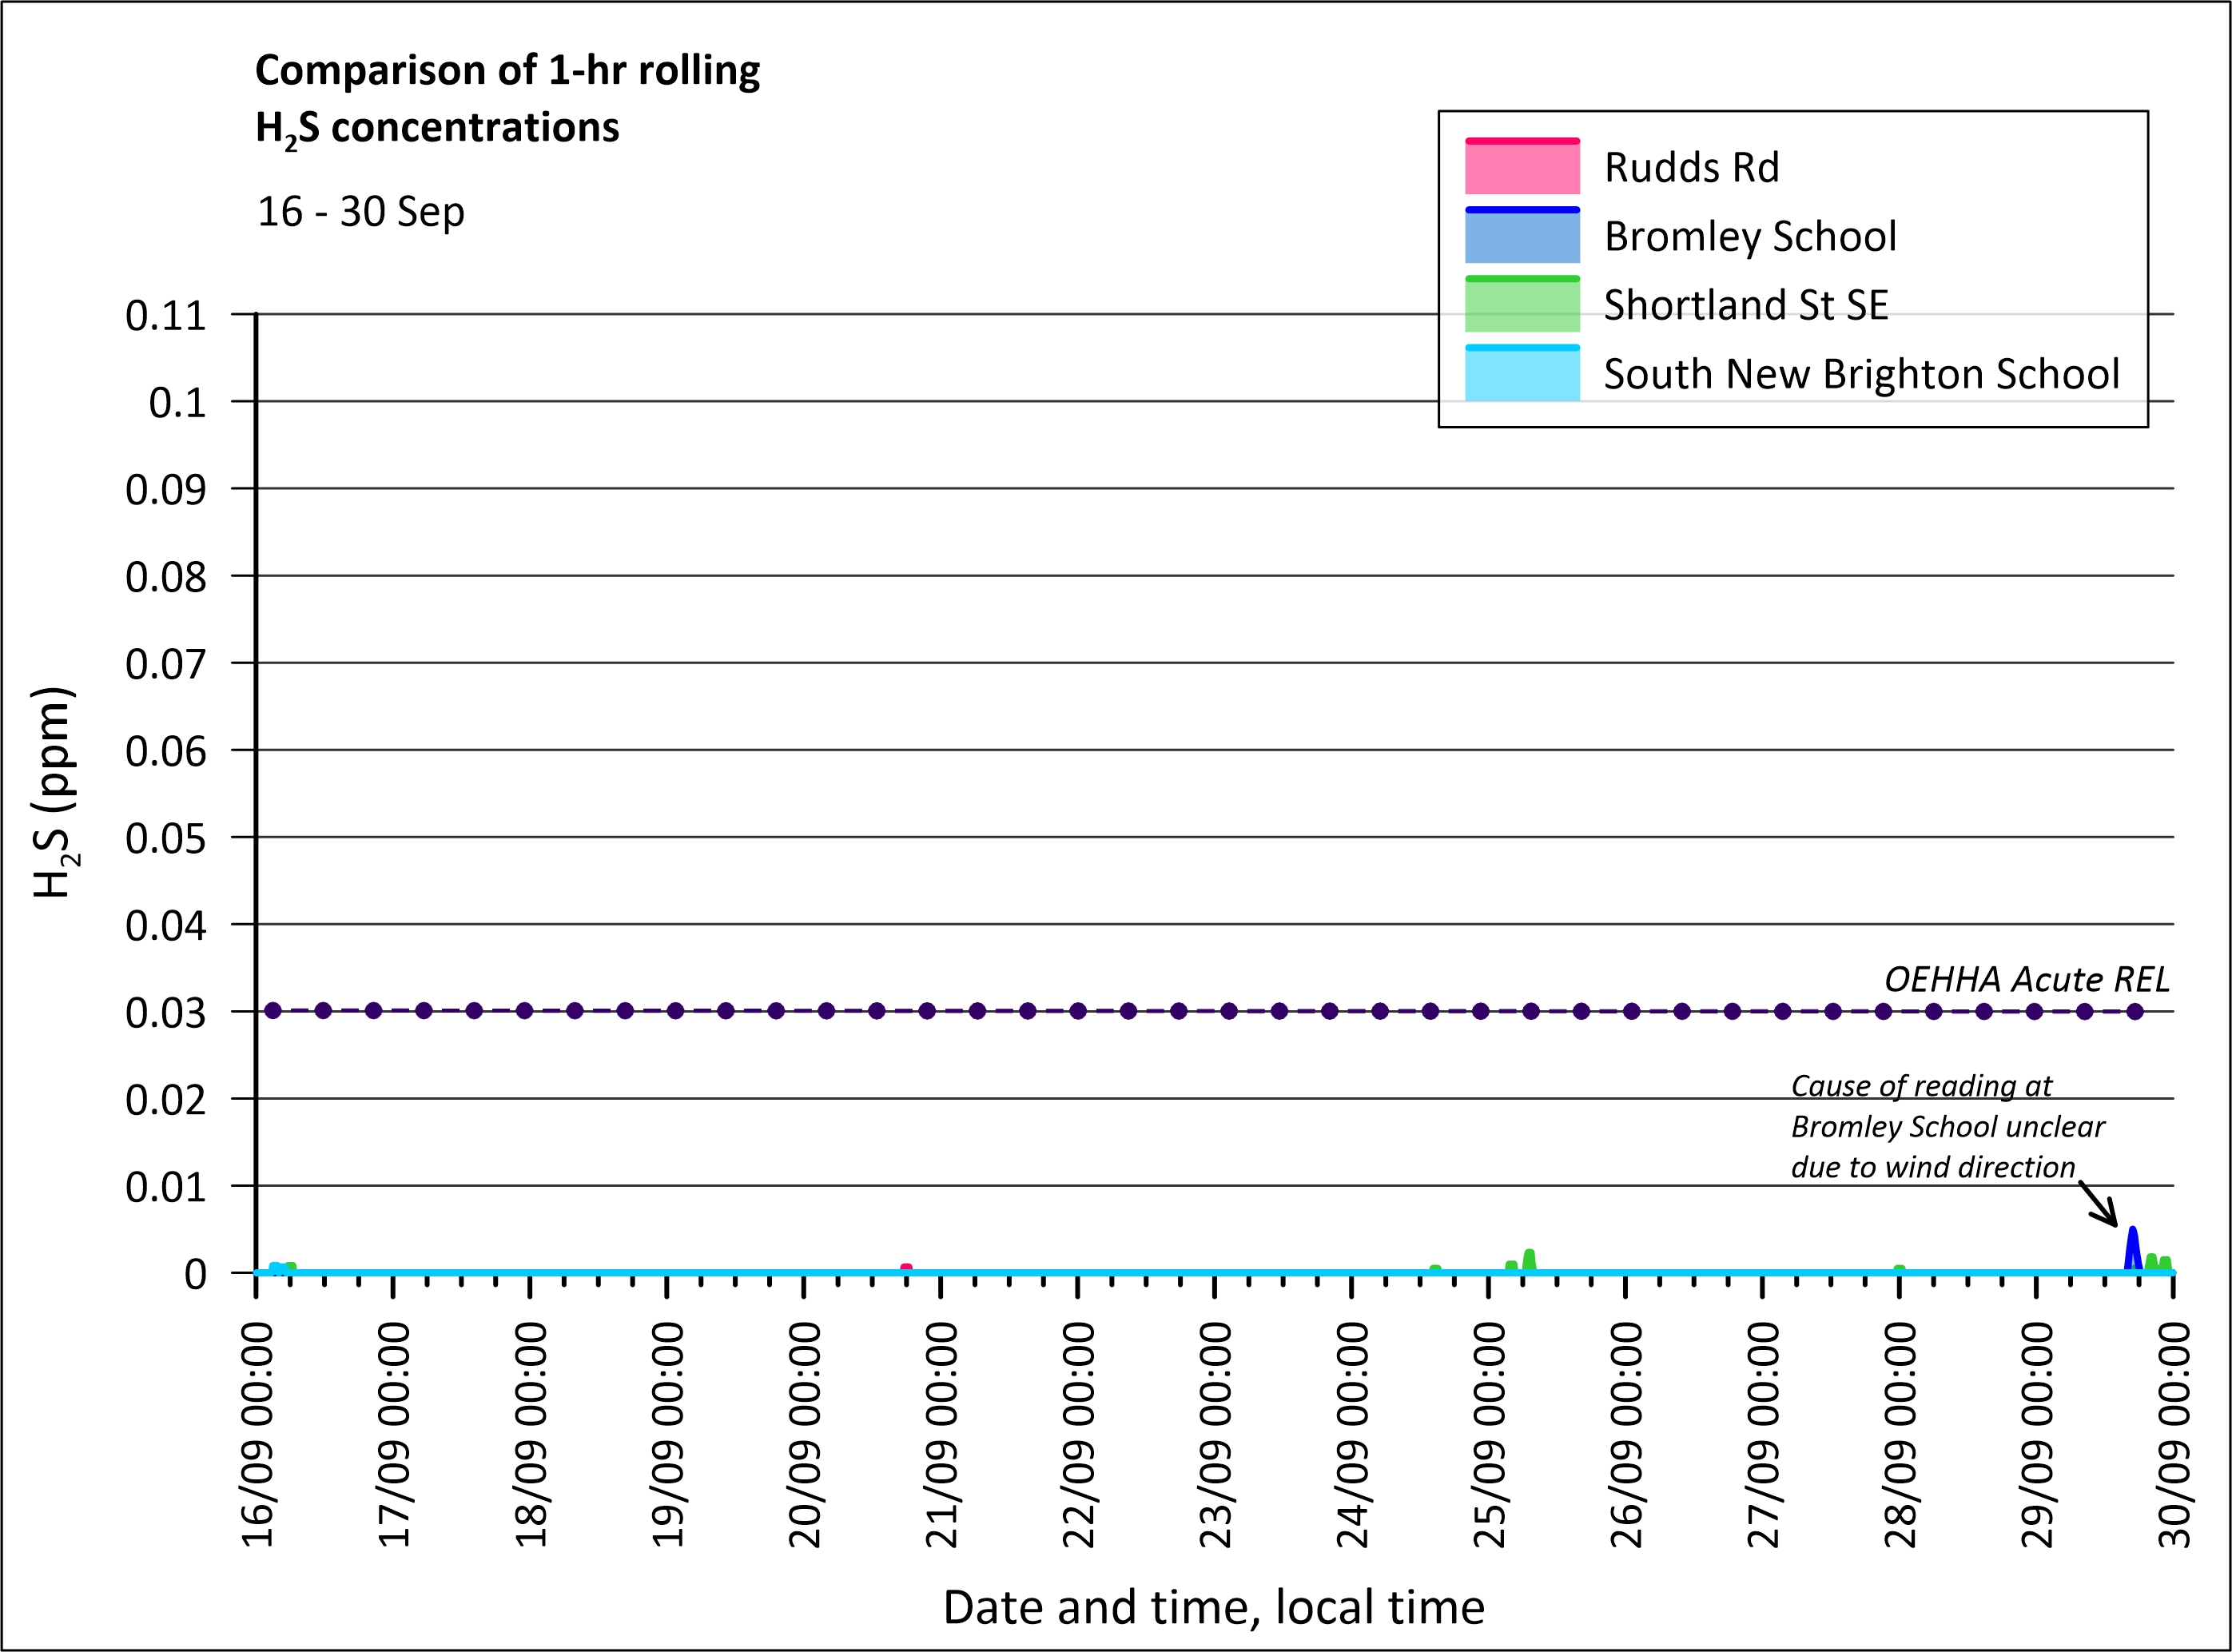Click the H2S (ppm) y-axis title

tap(53, 792)
